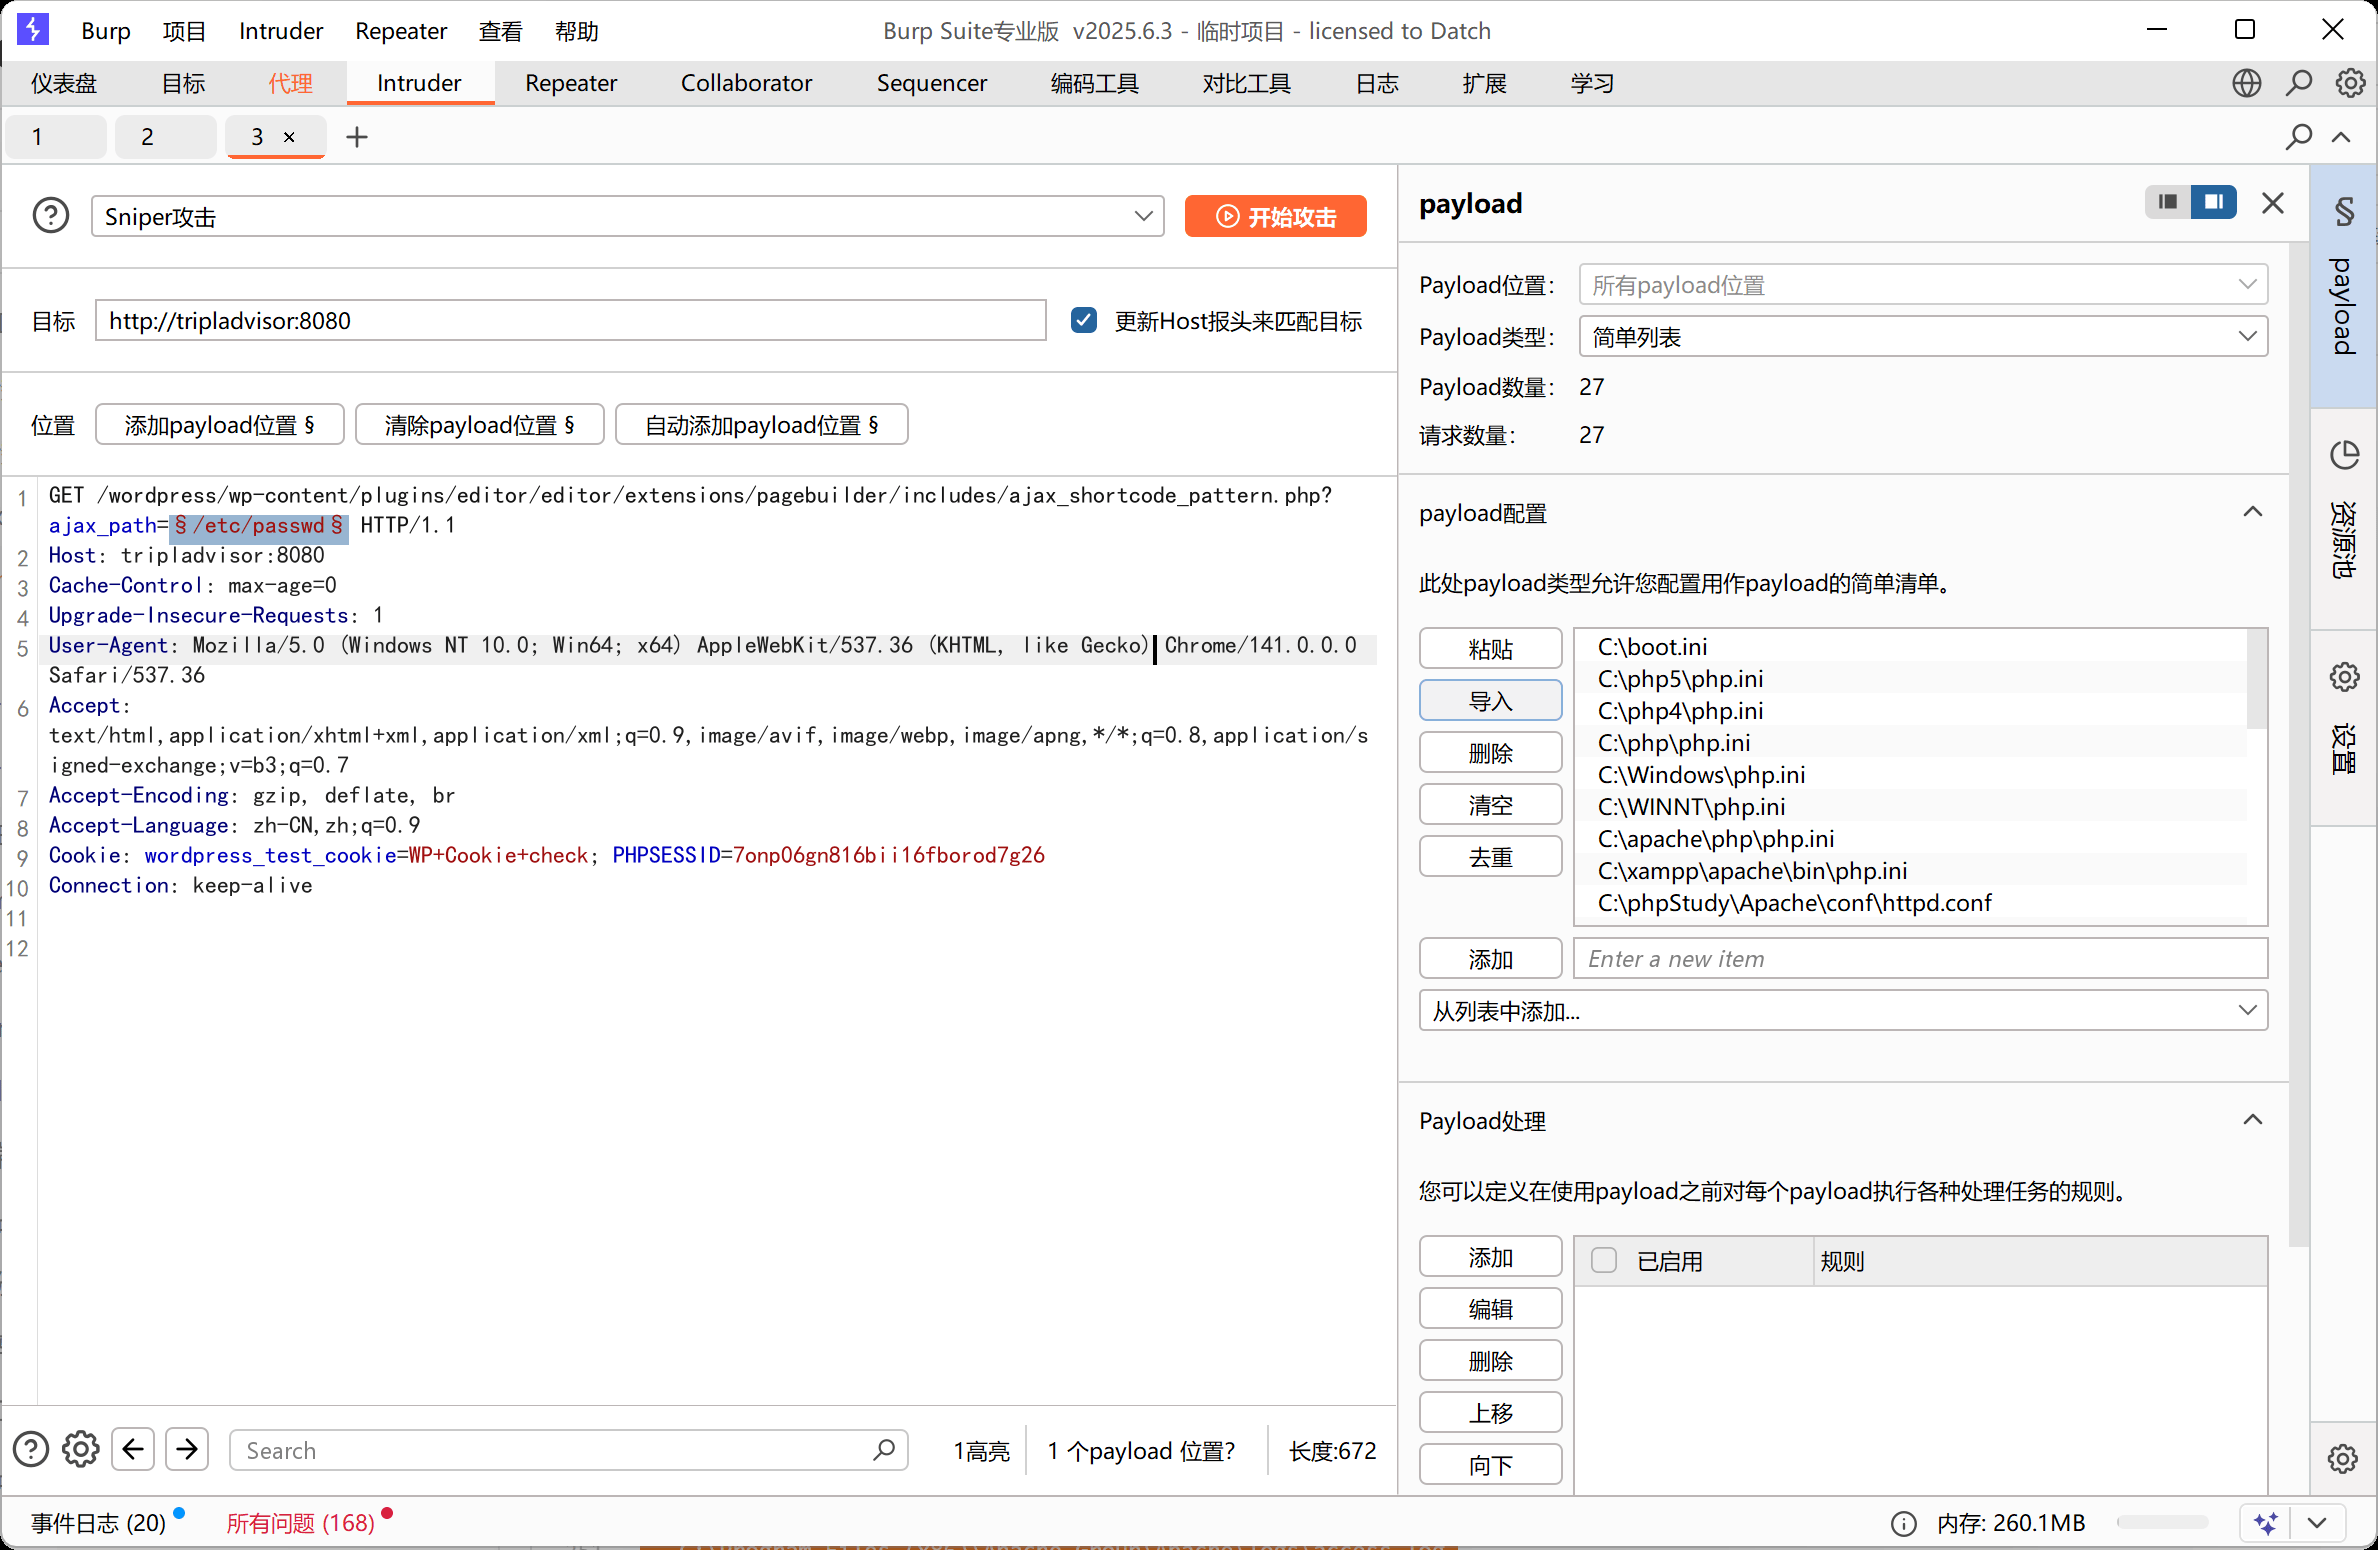Viewport: 2378px width, 1550px height.
Task: Open Burp settings via the top-right gear
Action: pos(2351,83)
